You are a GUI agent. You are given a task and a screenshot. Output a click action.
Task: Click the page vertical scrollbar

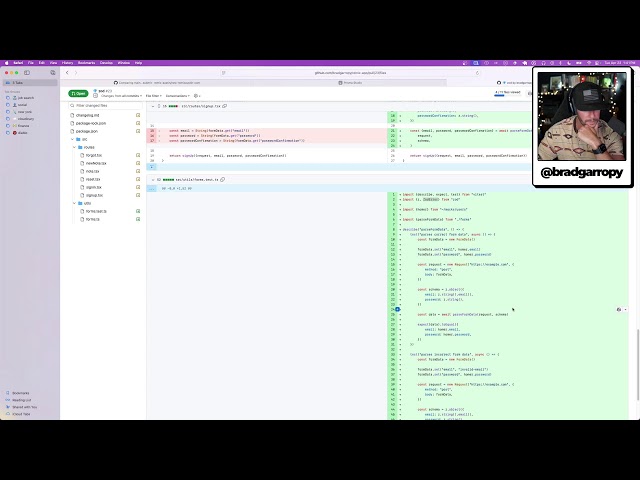tap(637, 365)
